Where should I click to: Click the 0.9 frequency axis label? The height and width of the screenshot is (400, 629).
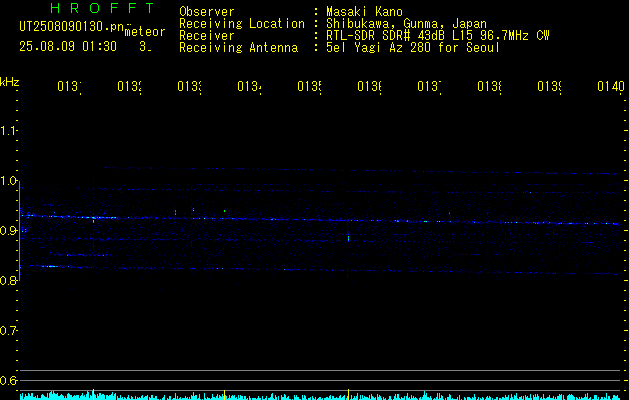point(8,230)
